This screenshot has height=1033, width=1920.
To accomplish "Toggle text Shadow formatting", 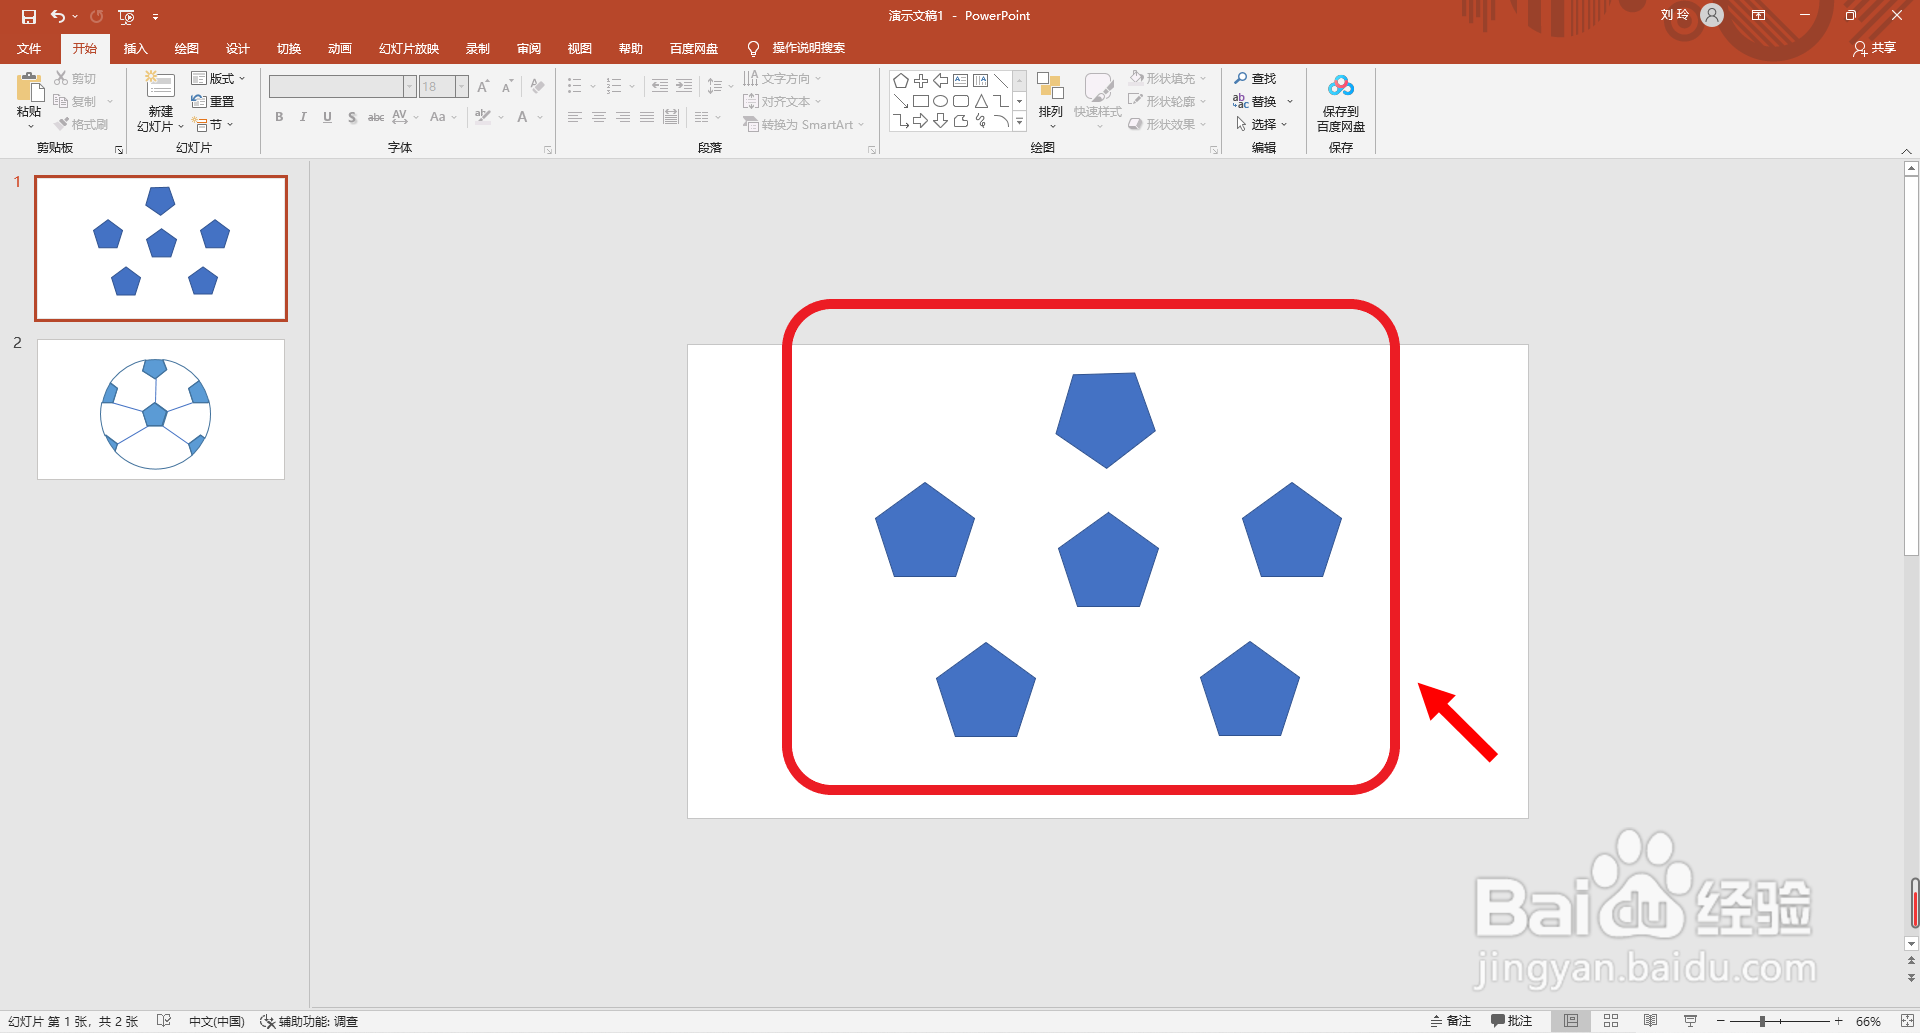I will 352,117.
